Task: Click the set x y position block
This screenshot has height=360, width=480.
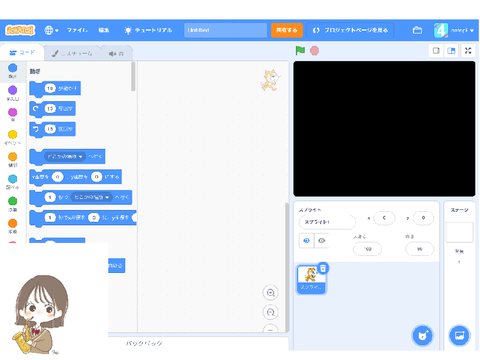Action: click(75, 177)
